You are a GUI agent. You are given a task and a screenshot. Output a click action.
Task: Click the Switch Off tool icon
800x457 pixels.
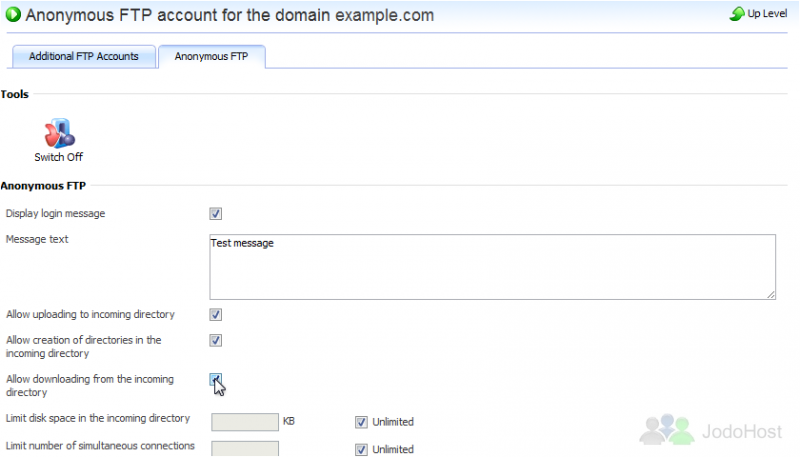click(x=59, y=133)
